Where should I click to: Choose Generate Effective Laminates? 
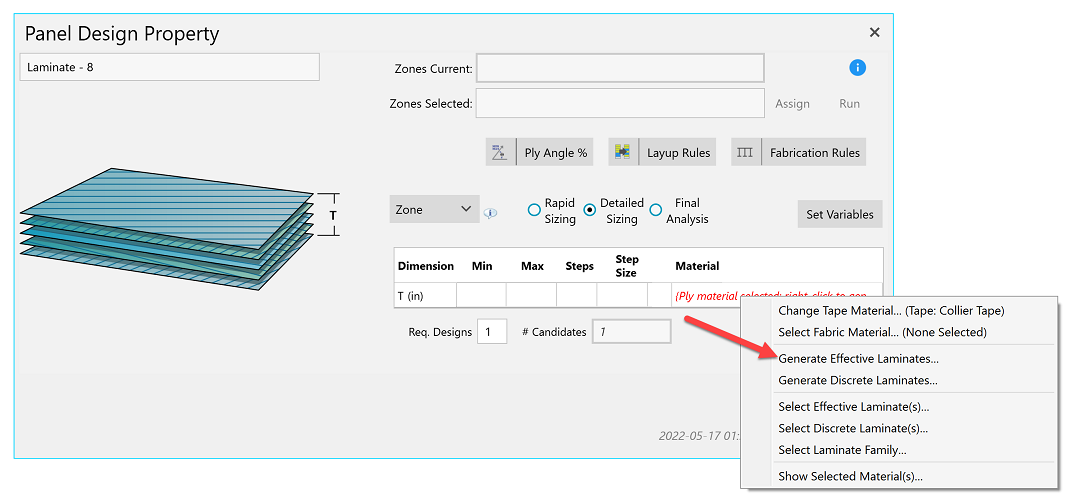click(859, 358)
